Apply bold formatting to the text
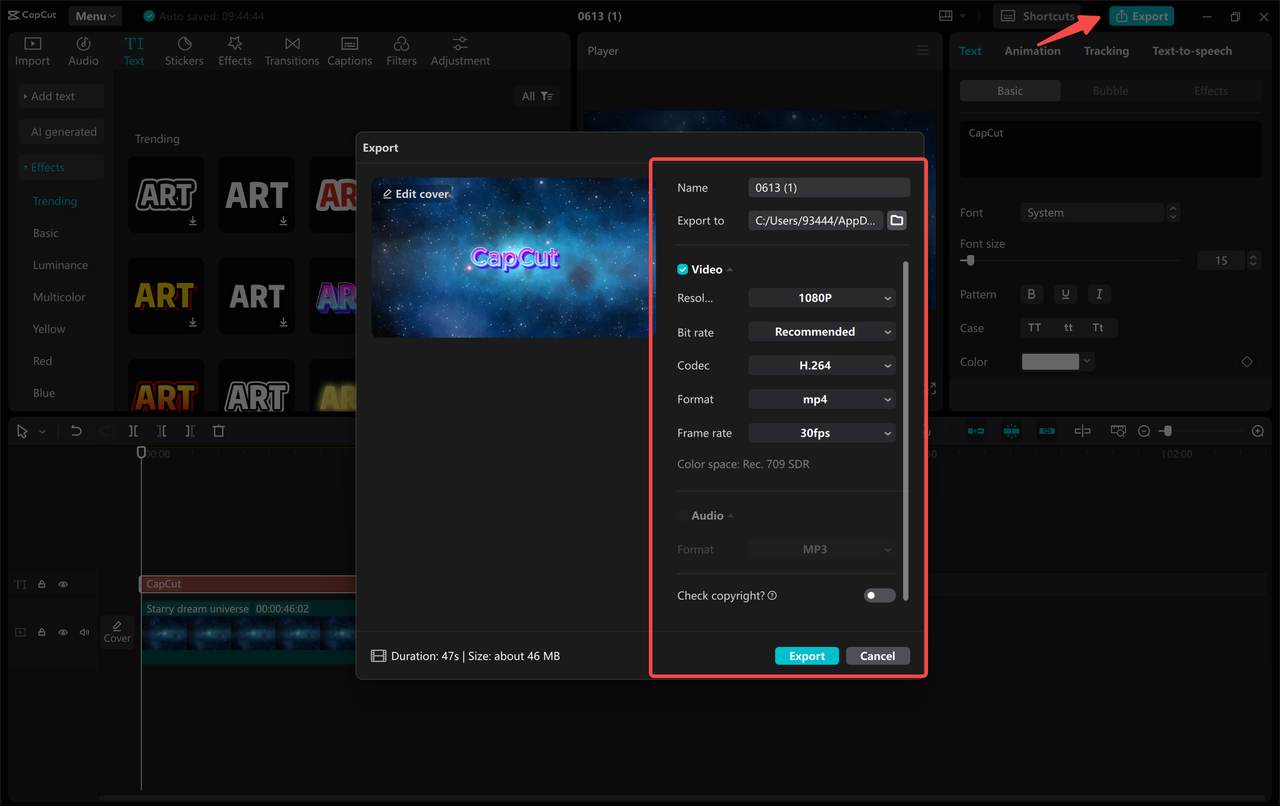This screenshot has height=806, width=1280. tap(1031, 293)
